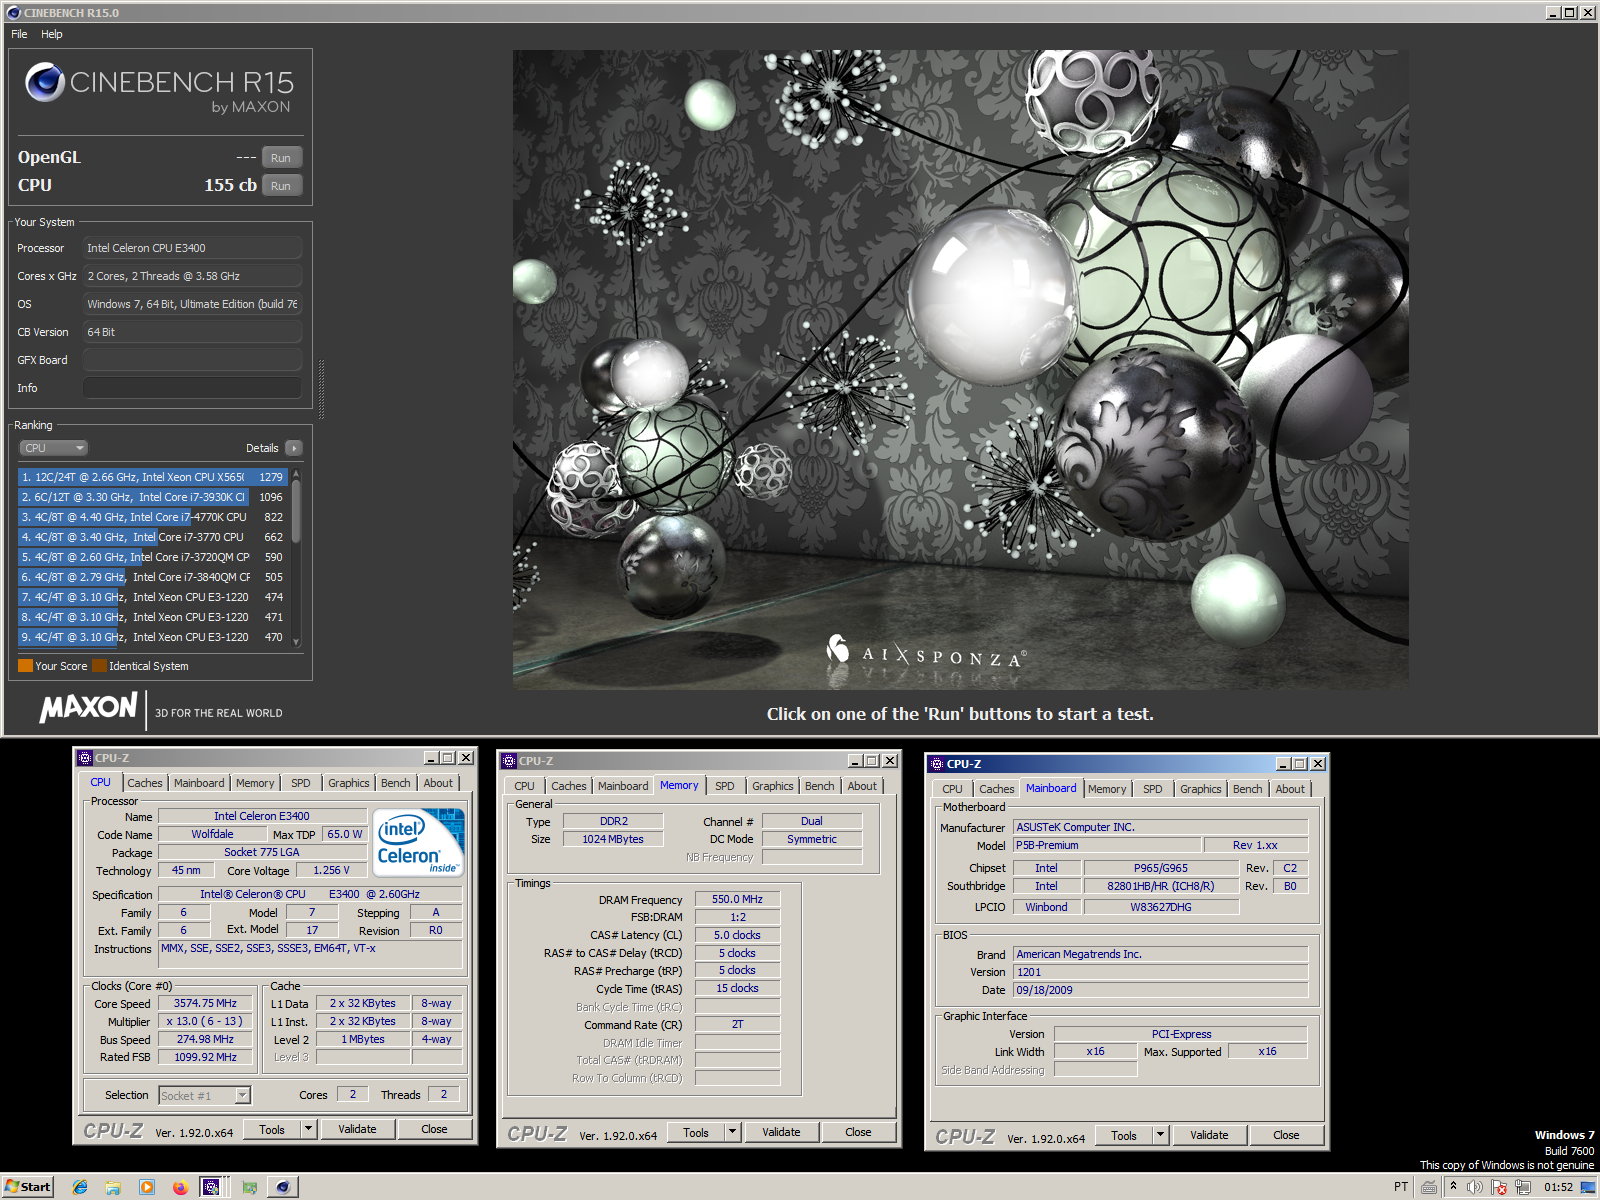
Task: Switch to the Bench tab in the Mainboard tab CPU-Z window
Action: [x=1247, y=789]
